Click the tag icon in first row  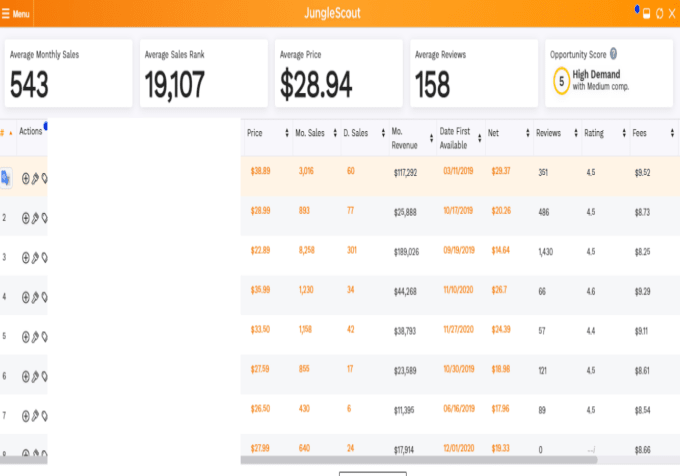tap(44, 178)
